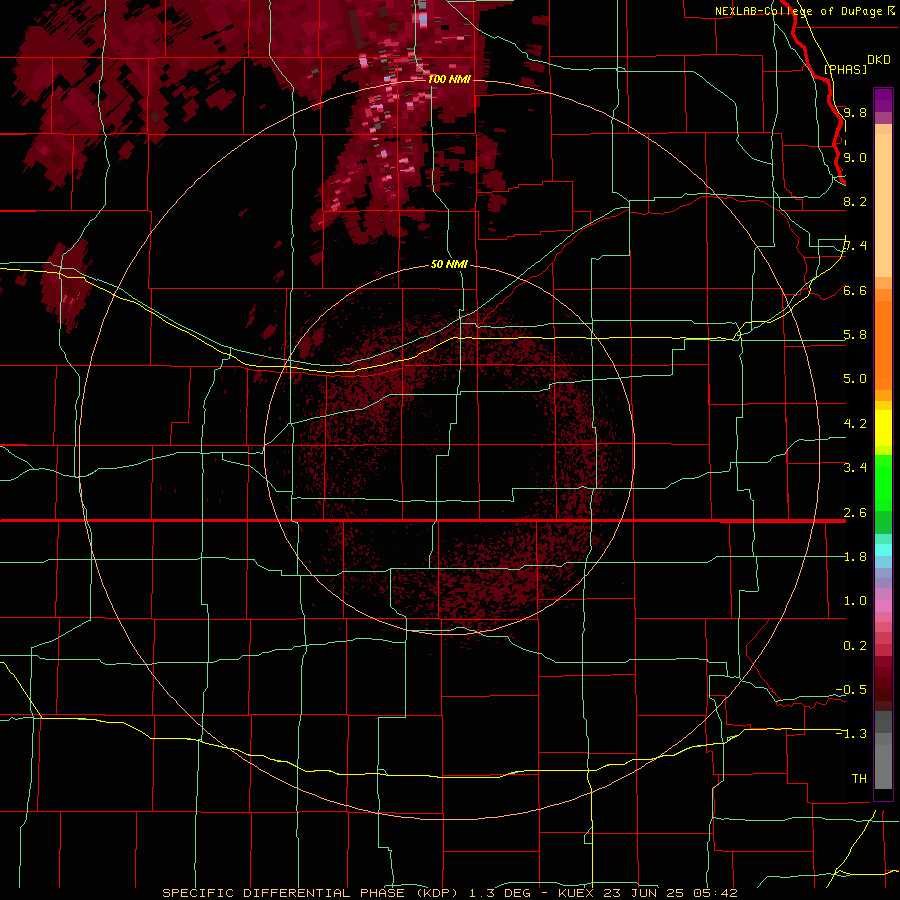The width and height of the screenshot is (900, 900).
Task: Click the 0.2 value on the color scale
Action: [855, 646]
